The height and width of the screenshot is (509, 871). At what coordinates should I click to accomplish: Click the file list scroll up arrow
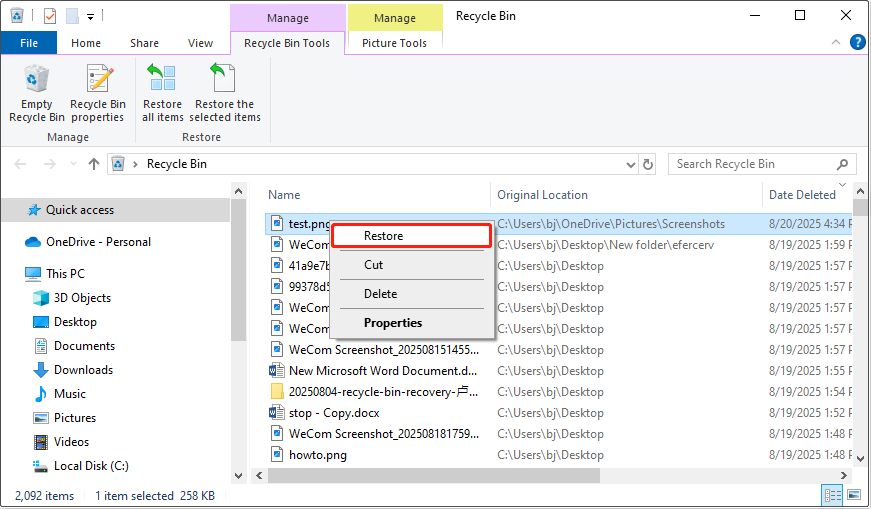(x=860, y=191)
